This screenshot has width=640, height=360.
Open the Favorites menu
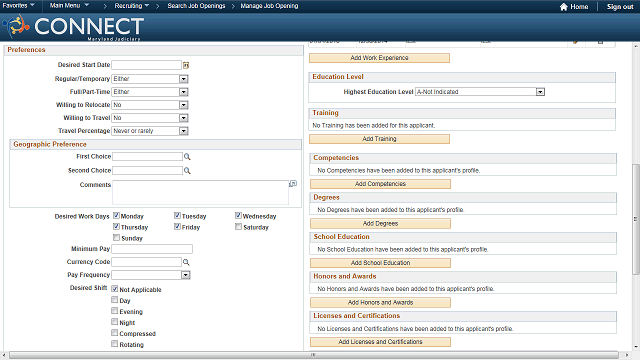coord(18,6)
